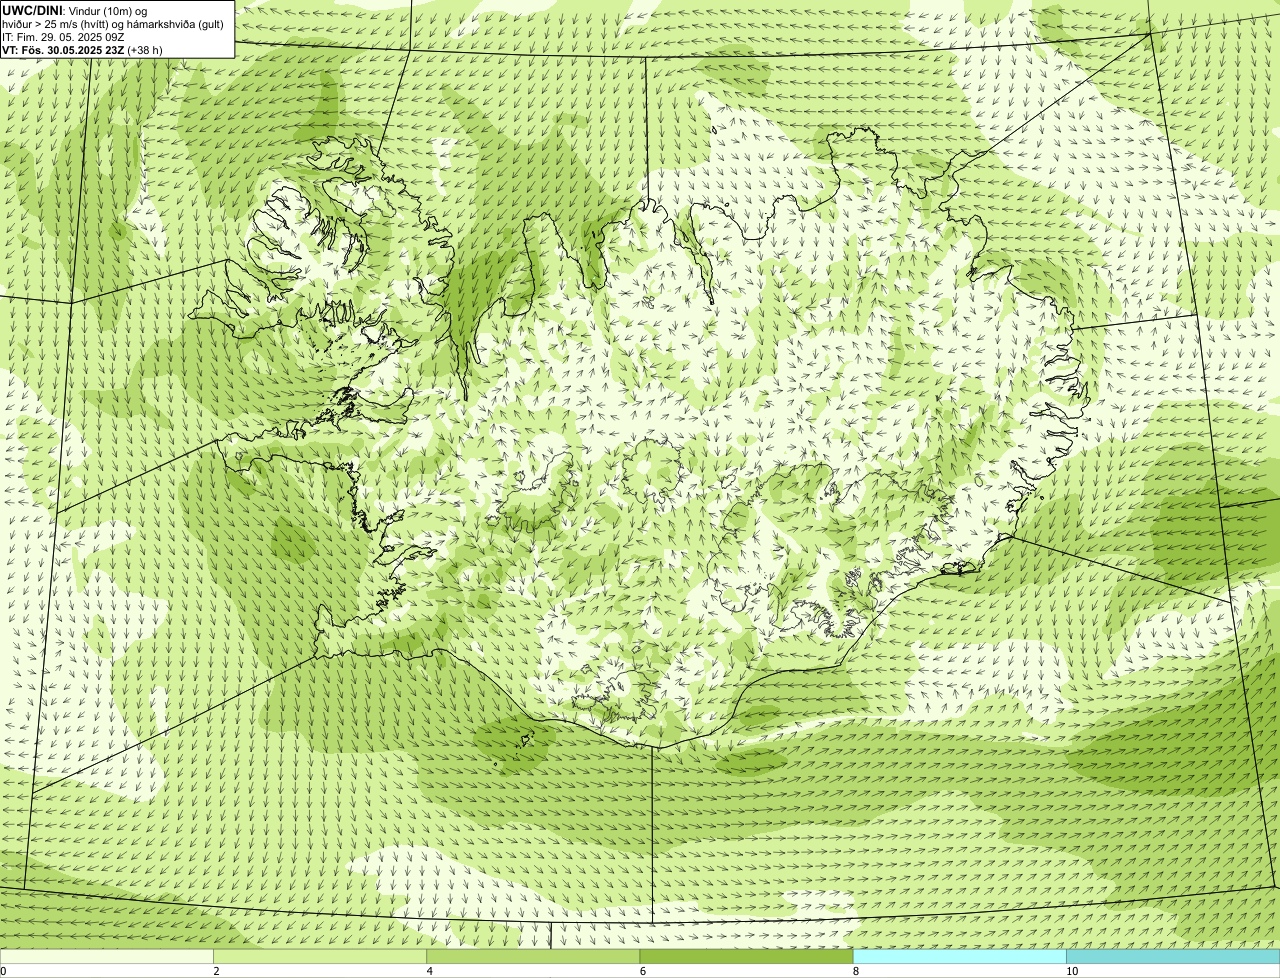
Task: Click the '0' tick label on the scale
Action: (3, 971)
